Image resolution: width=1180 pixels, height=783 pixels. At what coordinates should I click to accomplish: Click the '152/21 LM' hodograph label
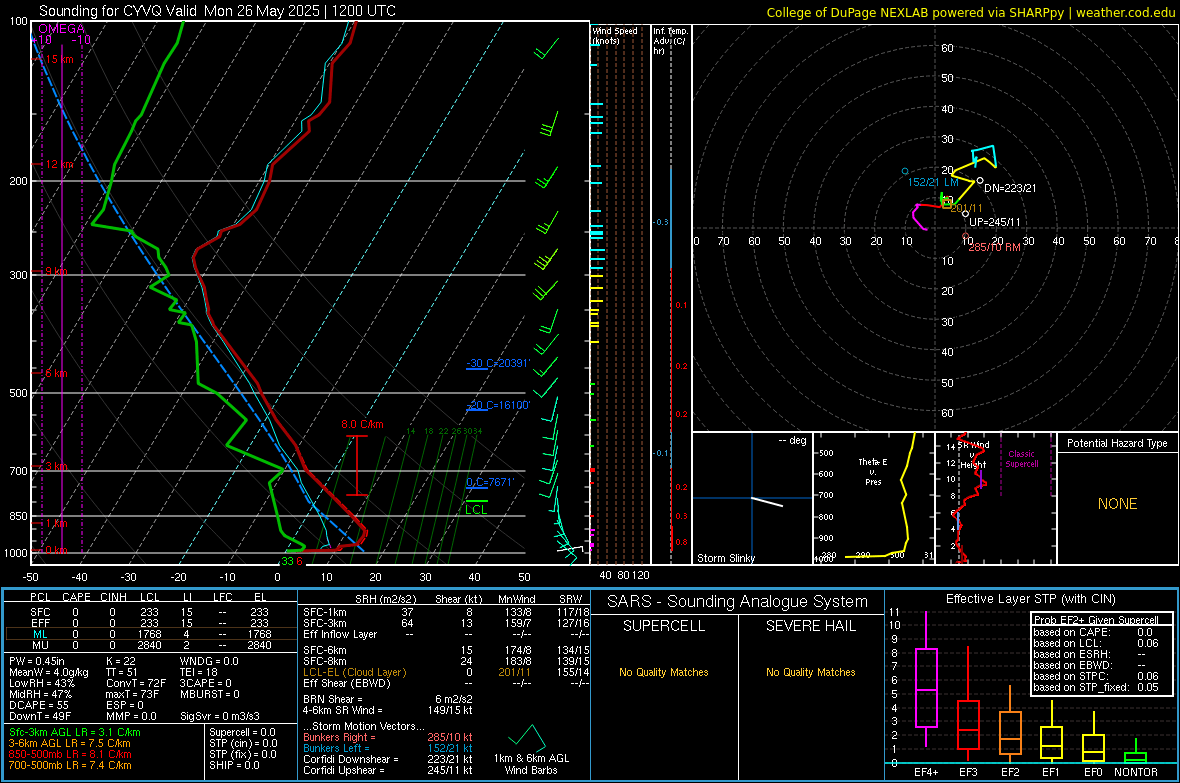(933, 182)
